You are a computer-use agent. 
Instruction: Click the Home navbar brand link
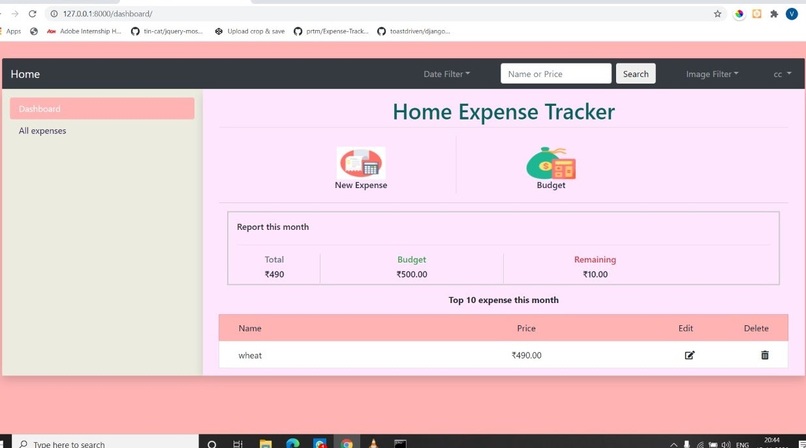point(25,74)
